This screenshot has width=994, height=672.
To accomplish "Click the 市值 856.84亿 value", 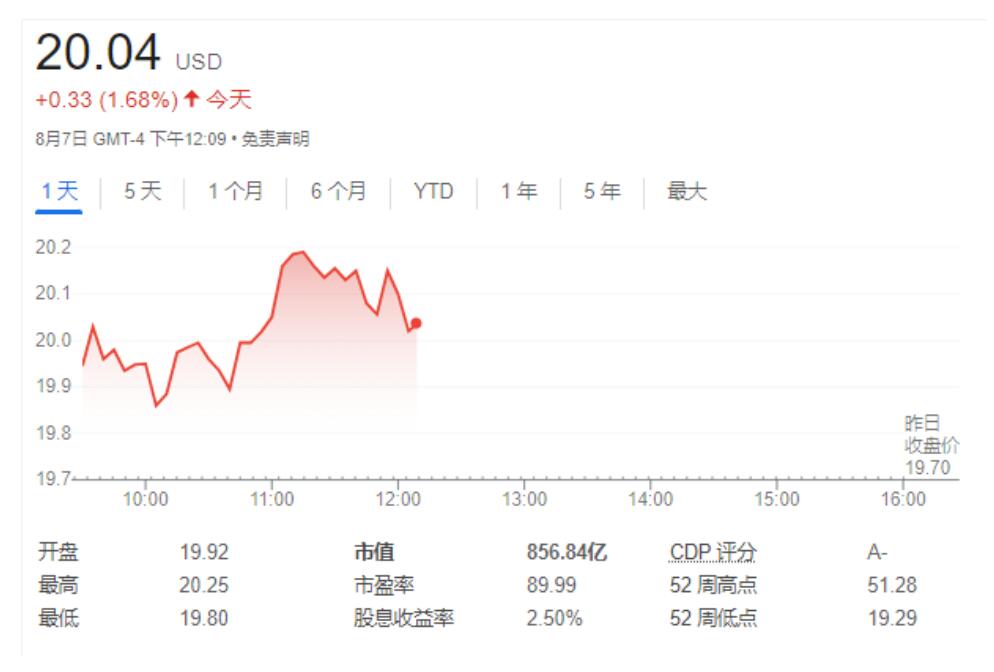I will (567, 552).
